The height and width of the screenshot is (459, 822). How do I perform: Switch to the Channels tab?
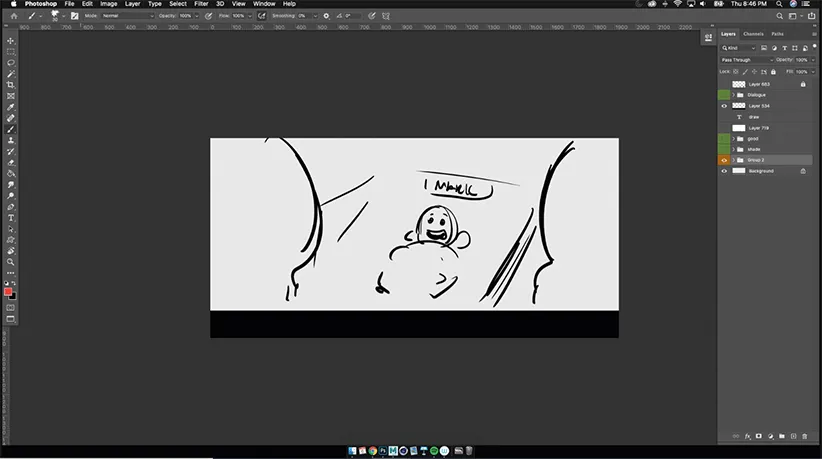tap(753, 34)
